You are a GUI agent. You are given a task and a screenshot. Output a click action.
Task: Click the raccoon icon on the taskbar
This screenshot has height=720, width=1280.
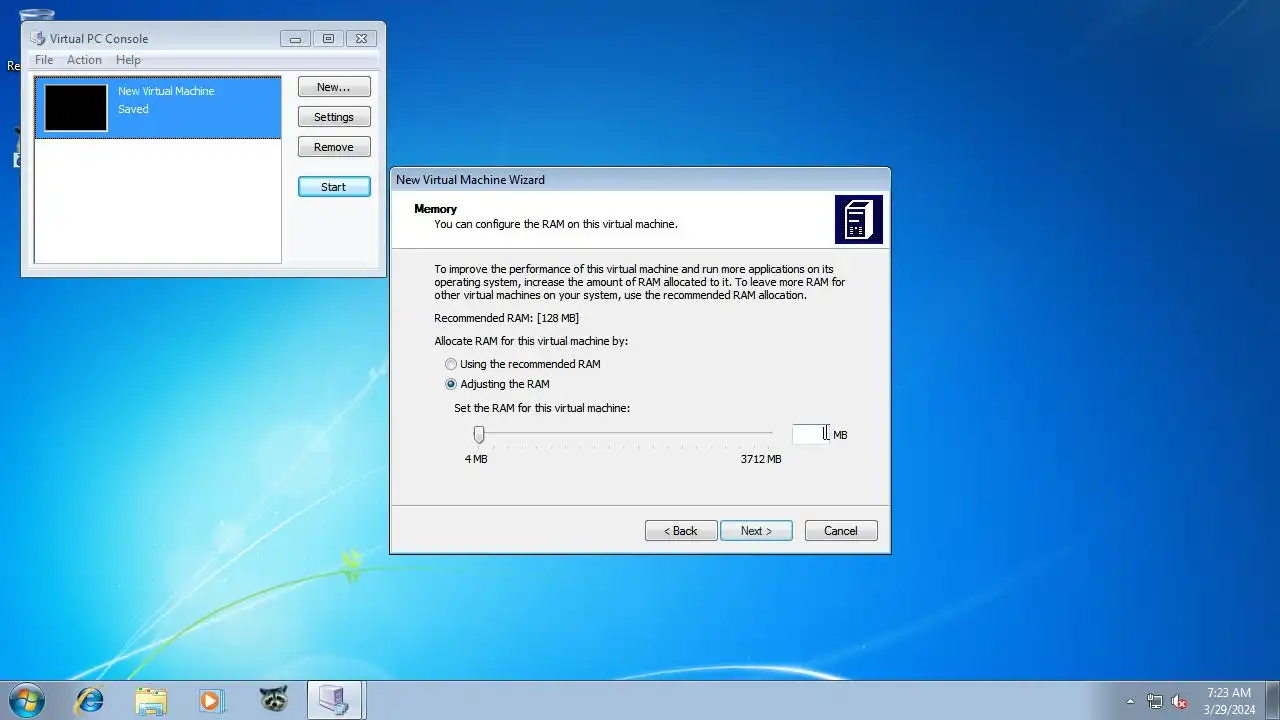tap(273, 700)
